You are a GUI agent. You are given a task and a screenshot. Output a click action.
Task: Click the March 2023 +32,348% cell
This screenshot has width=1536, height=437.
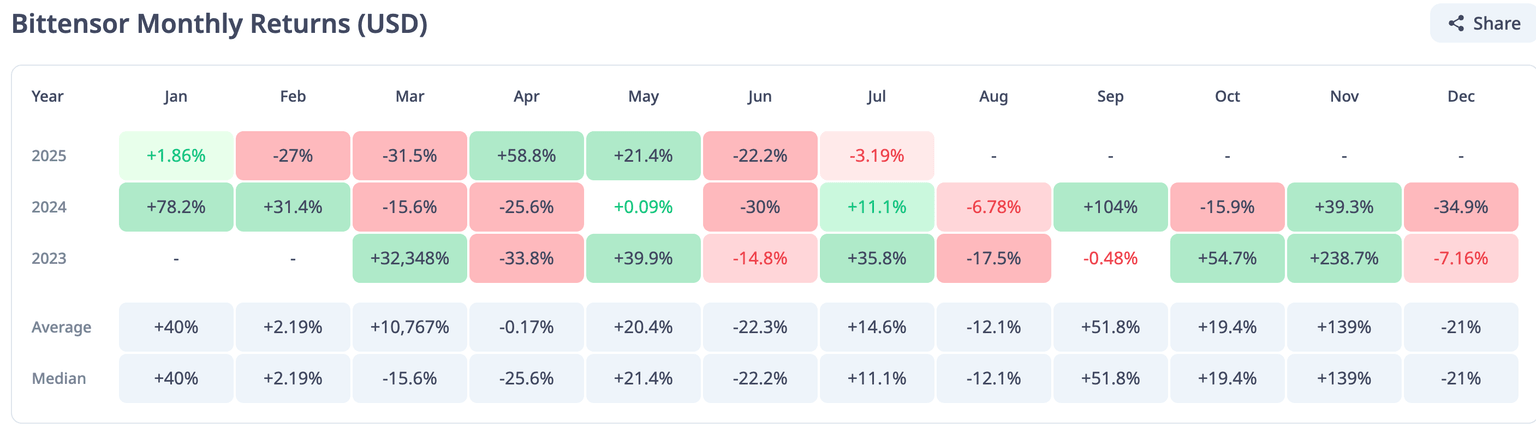click(x=409, y=258)
